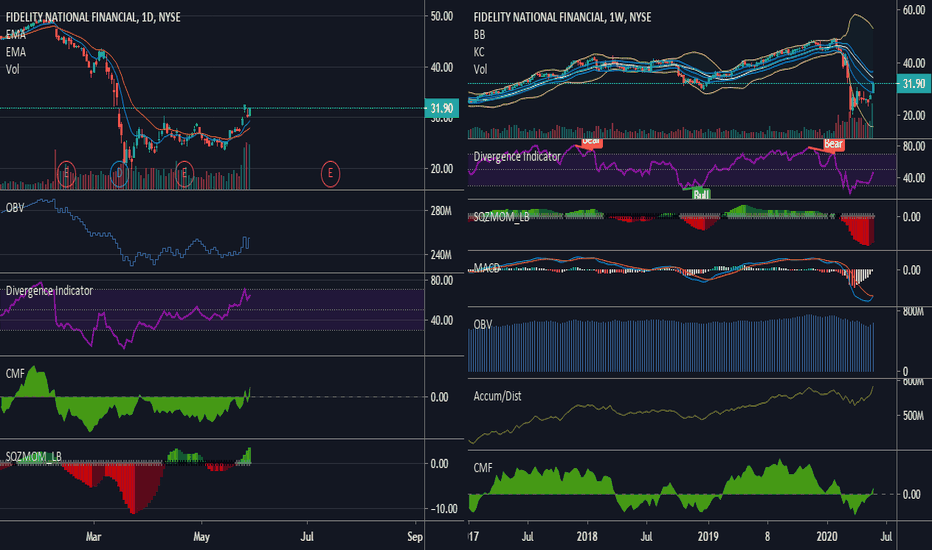Select the Vol indicator label on weekly chart
Screen dimensions: 932x550
[480, 69]
